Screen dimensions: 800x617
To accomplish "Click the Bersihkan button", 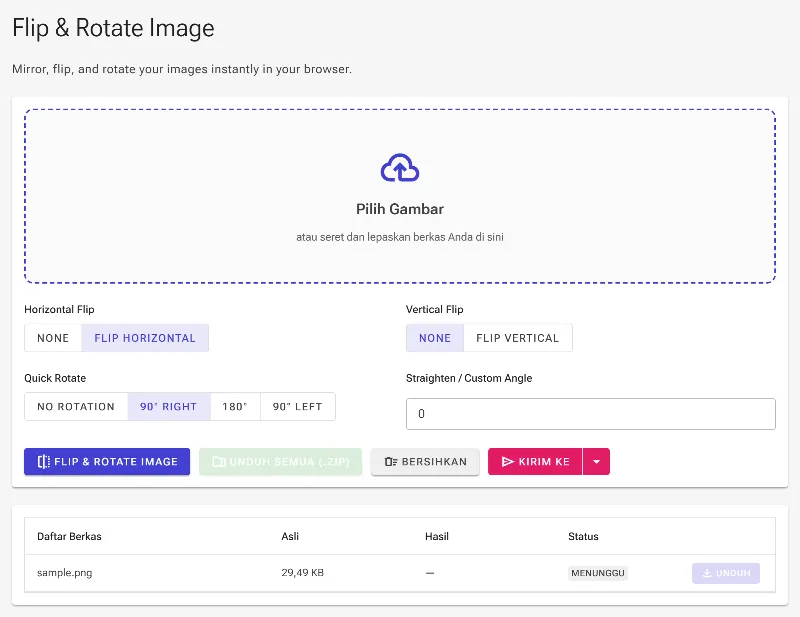I will pos(426,461).
